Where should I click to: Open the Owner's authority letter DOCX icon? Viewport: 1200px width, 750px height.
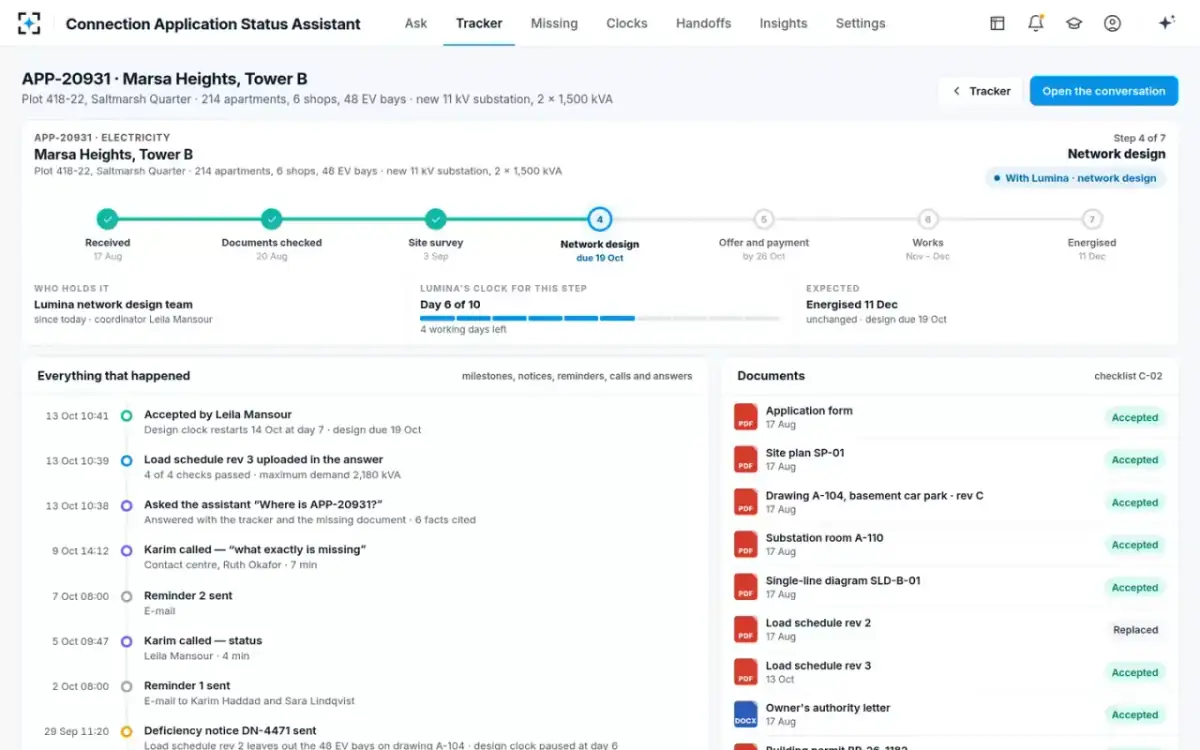click(745, 714)
